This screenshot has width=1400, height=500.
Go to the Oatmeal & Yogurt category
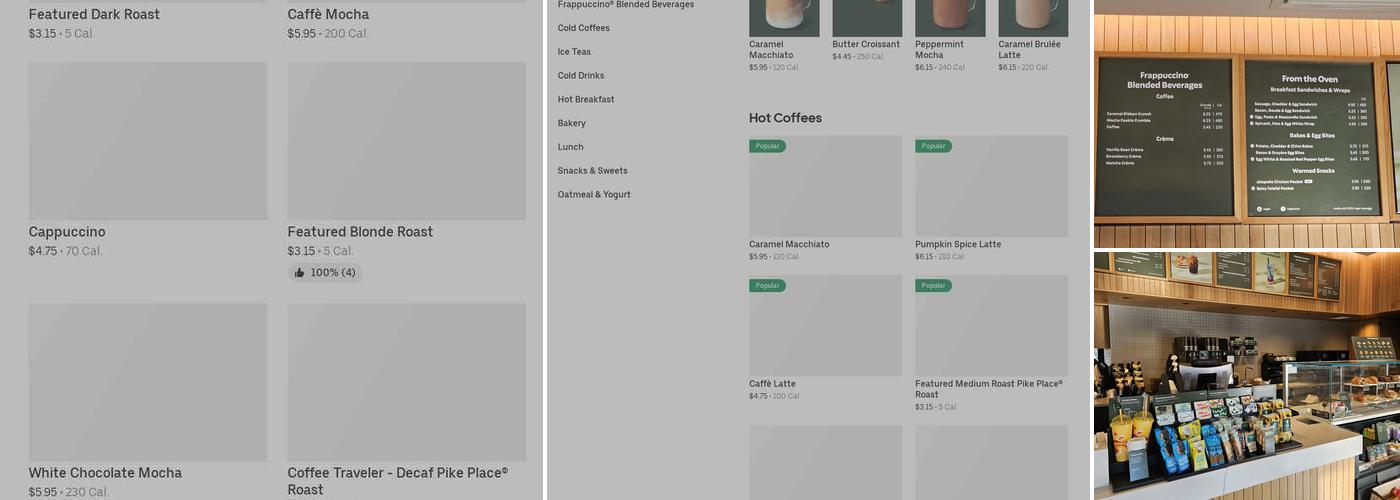point(594,195)
